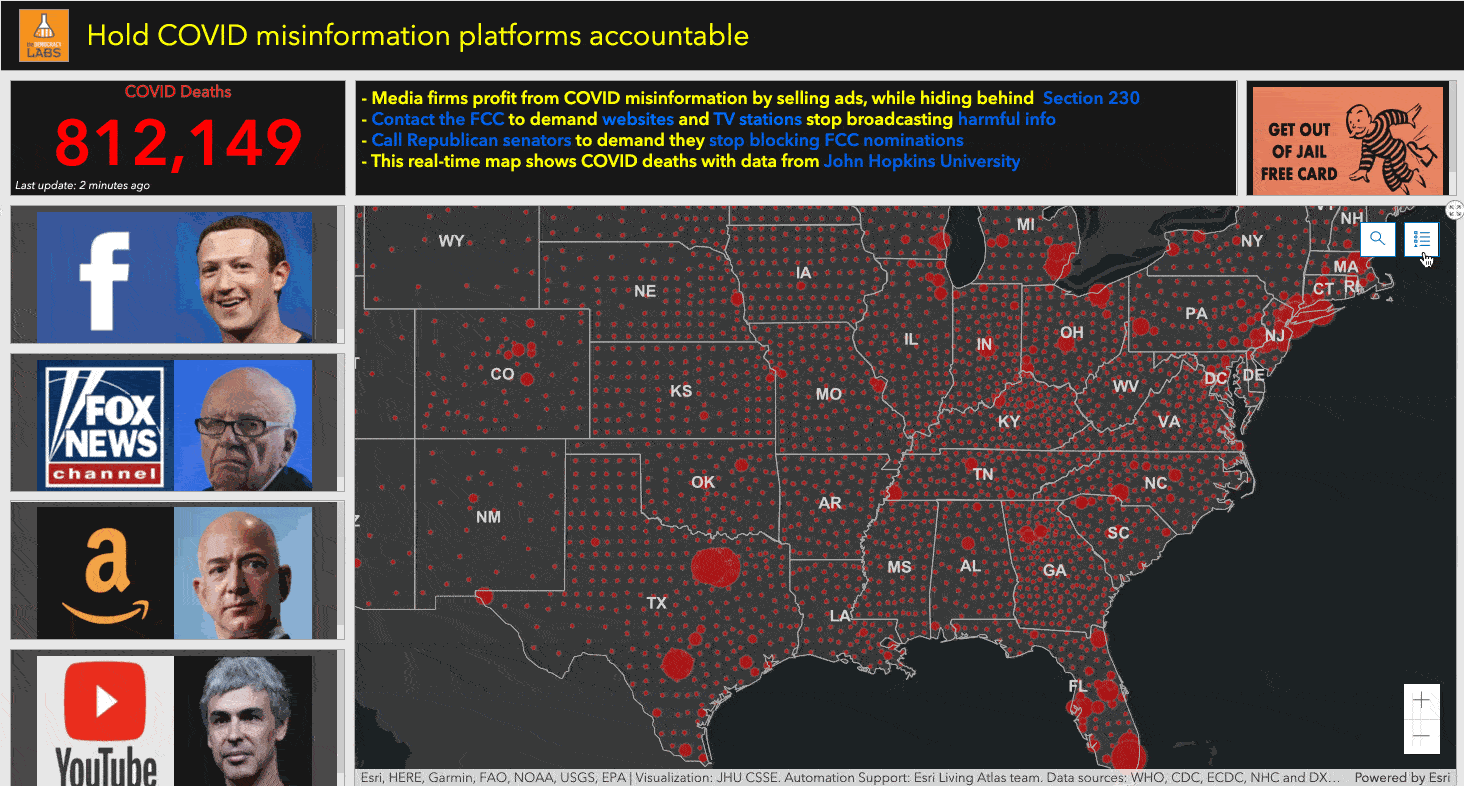This screenshot has height=786, width=1464.
Task: Open the websites link
Action: pos(638,119)
